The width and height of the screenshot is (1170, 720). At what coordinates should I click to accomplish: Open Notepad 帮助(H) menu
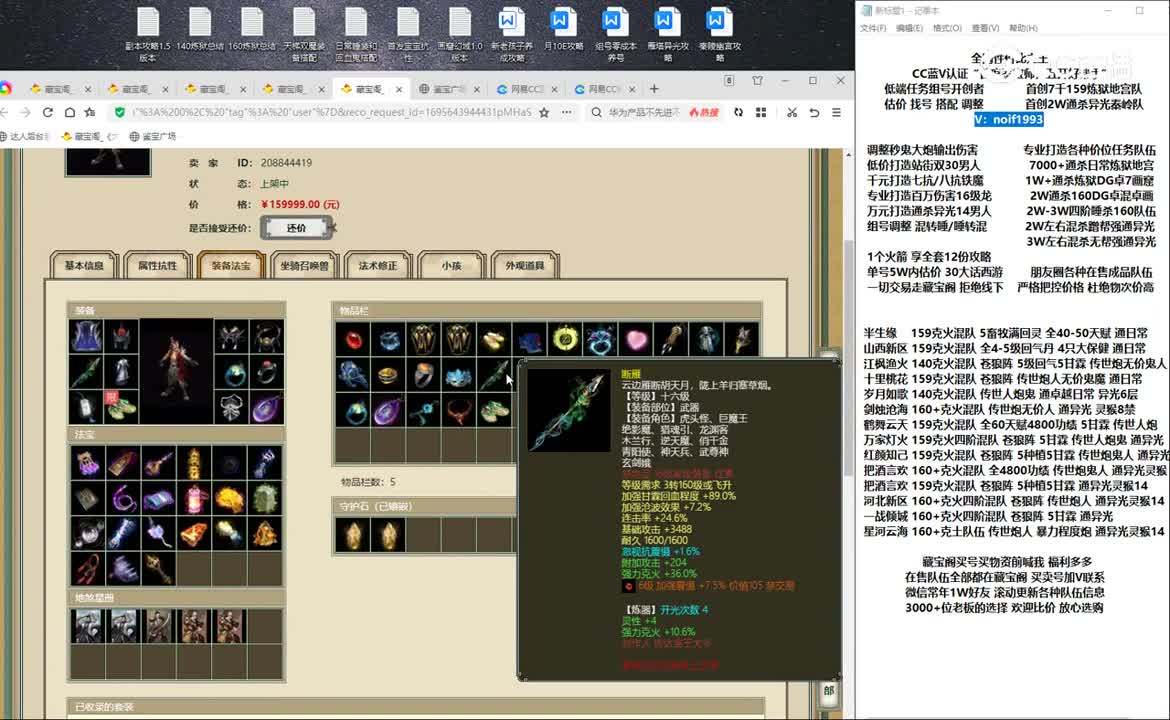(1023, 28)
